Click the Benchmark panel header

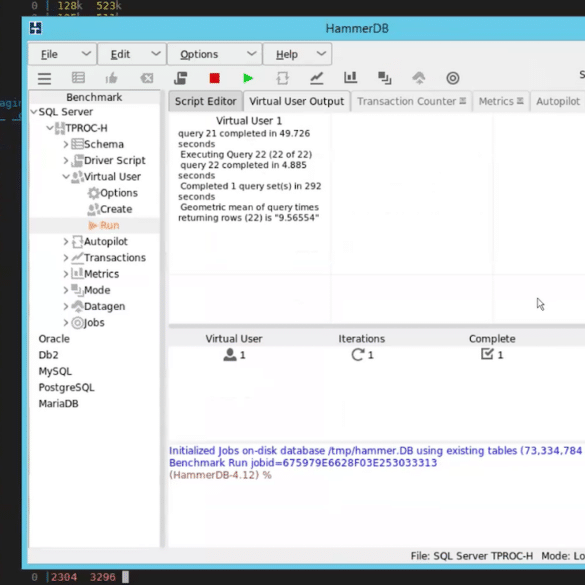(94, 97)
